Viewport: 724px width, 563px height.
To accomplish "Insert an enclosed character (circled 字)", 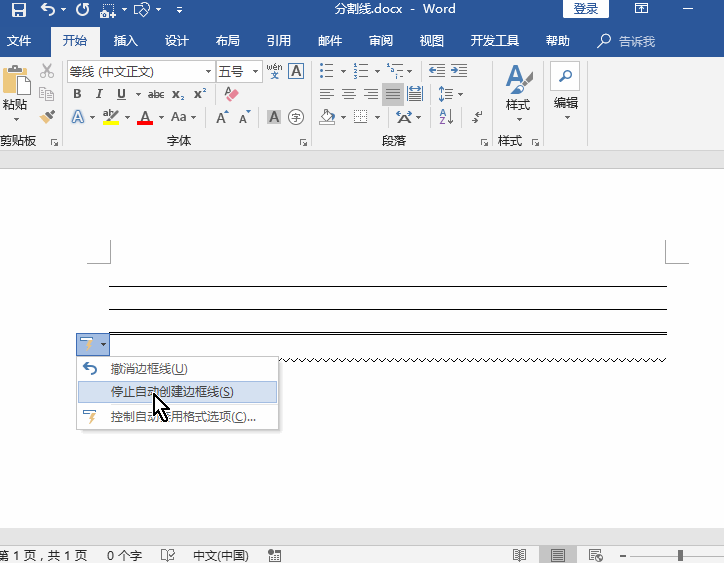I will [x=296, y=117].
